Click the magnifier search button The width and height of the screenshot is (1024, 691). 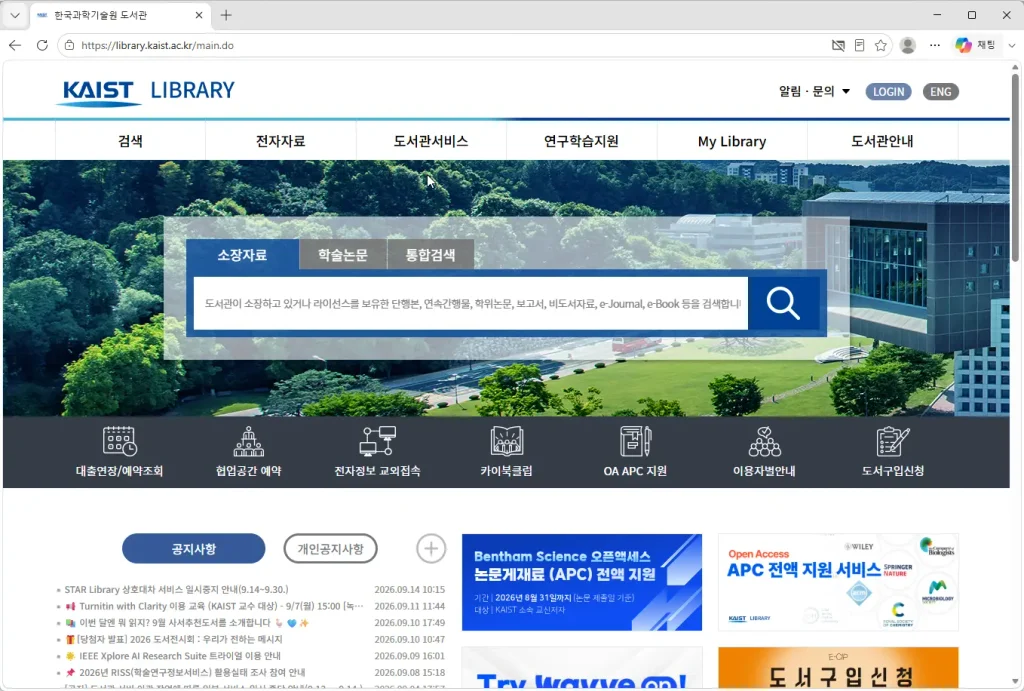point(784,303)
